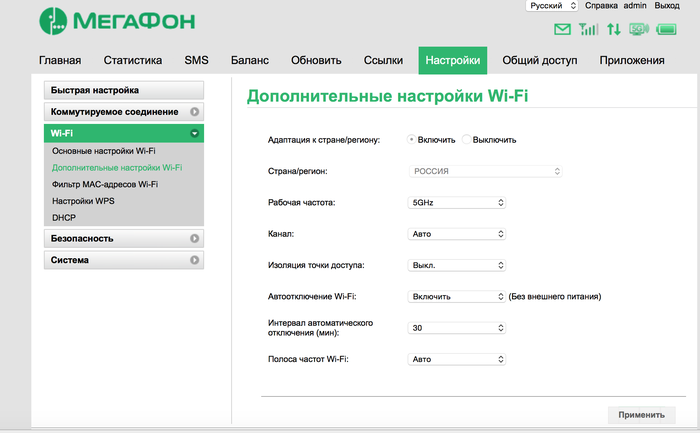The height and width of the screenshot is (433, 700).
Task: Open Фильтр MAC-адресов Wi-Fi settings
Action: [105, 184]
